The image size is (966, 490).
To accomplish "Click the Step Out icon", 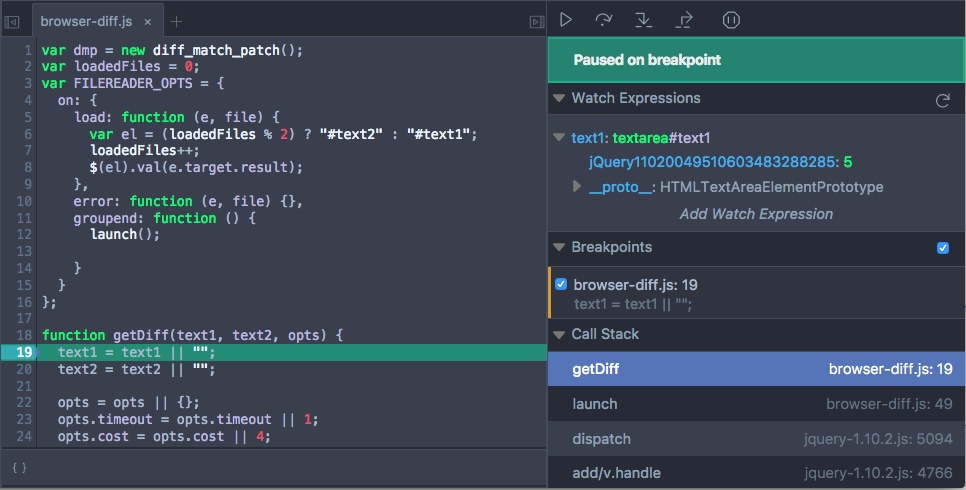I will 685,19.
